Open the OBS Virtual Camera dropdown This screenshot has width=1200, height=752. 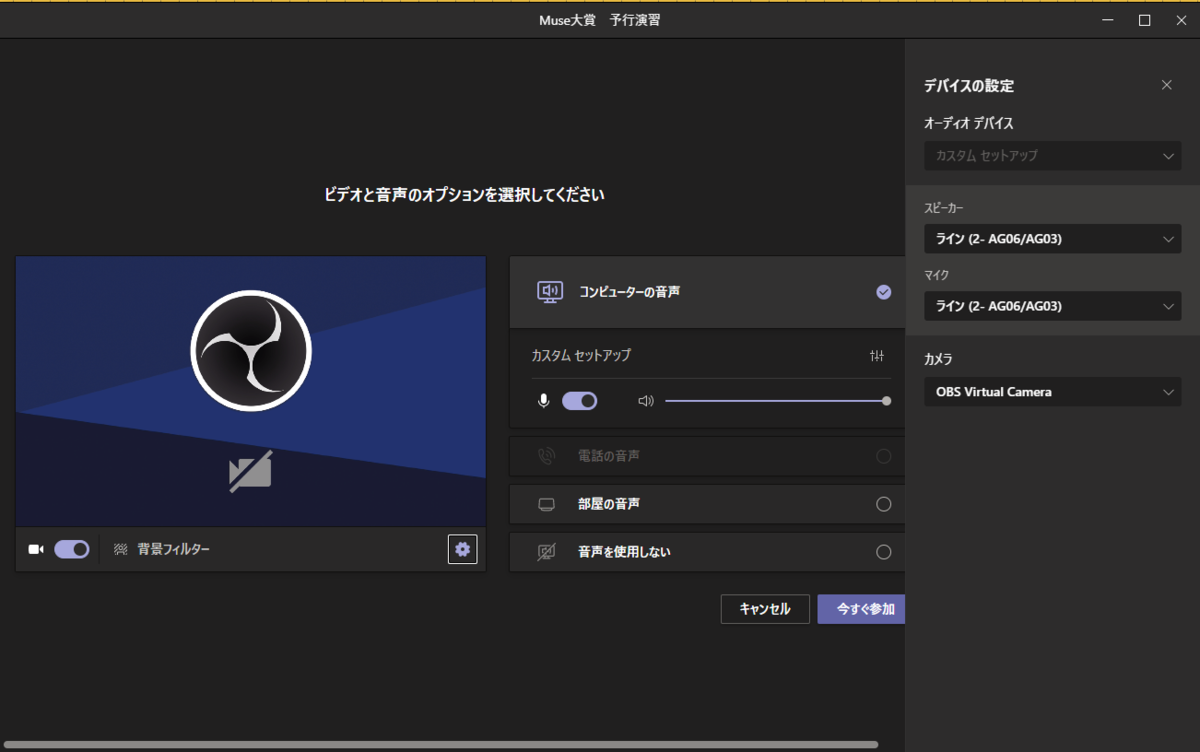1051,391
